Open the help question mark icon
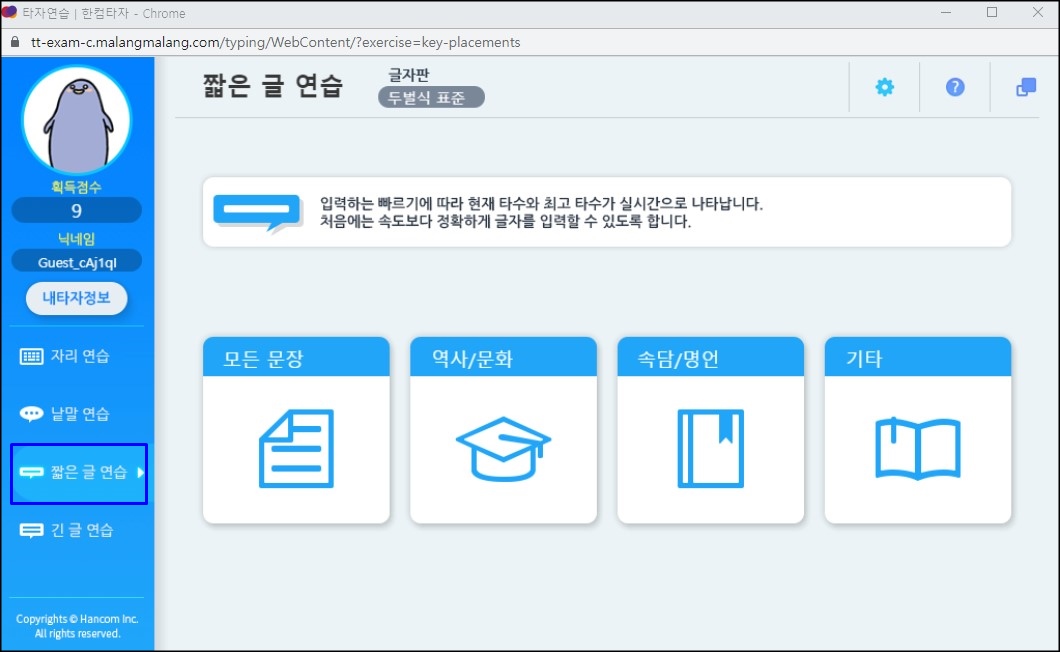 click(955, 87)
